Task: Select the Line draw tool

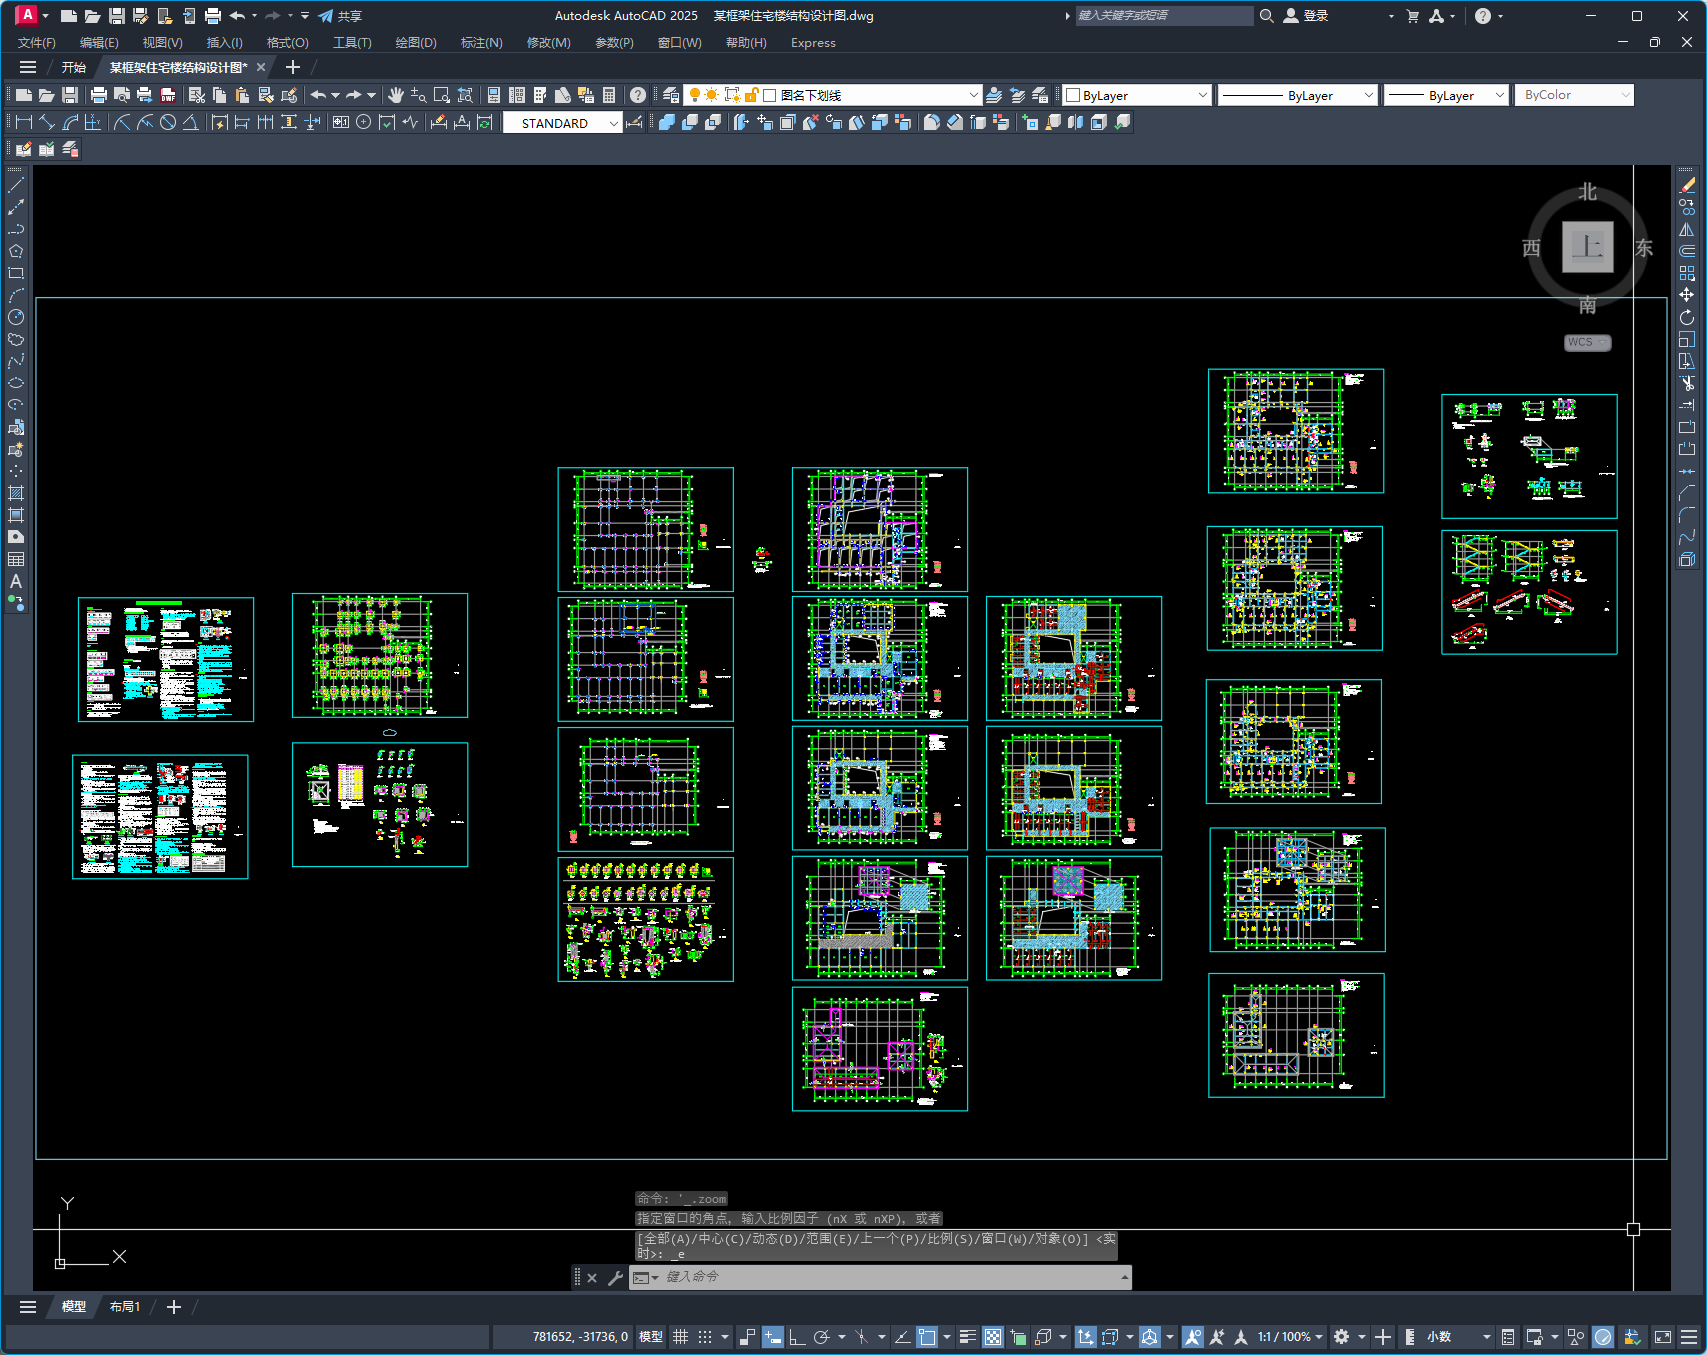Action: 16,185
